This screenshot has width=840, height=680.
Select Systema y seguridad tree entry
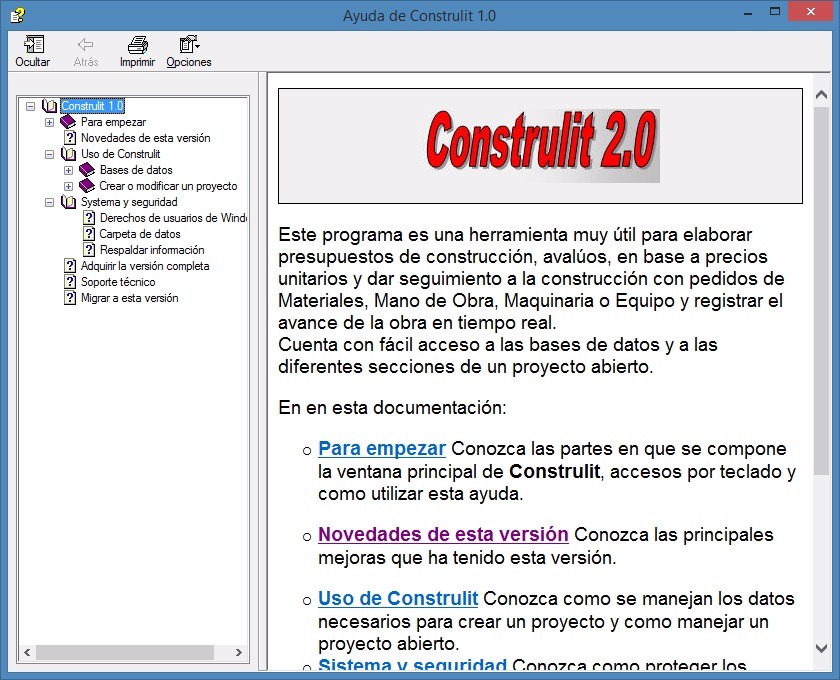click(x=129, y=202)
